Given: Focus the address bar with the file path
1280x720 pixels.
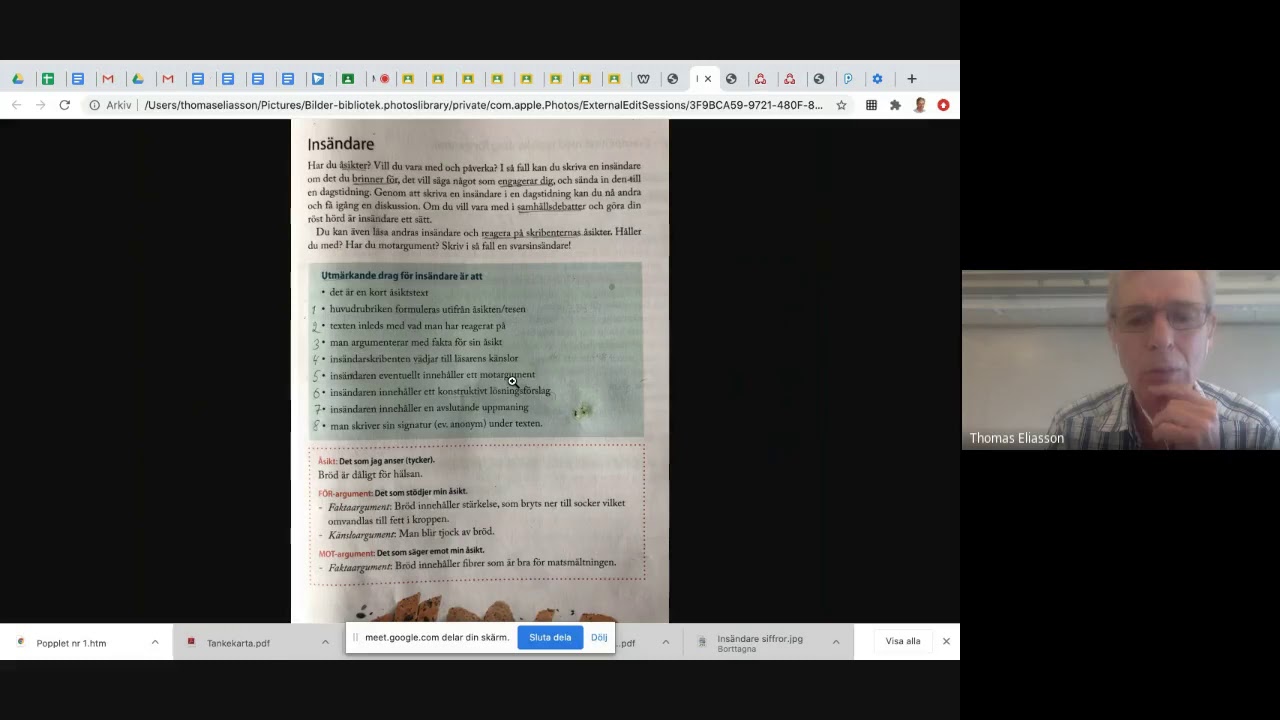Looking at the screenshot, I should (x=483, y=105).
